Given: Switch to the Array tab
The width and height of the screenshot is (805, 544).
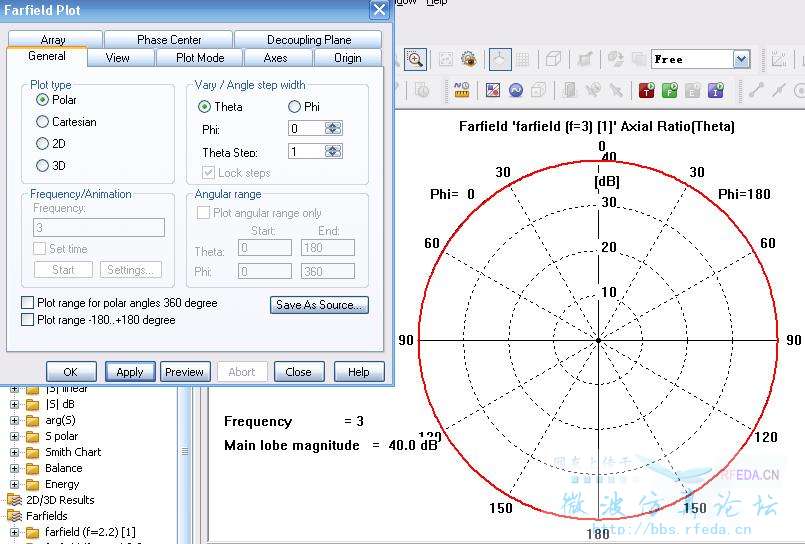Looking at the screenshot, I should coord(53,40).
